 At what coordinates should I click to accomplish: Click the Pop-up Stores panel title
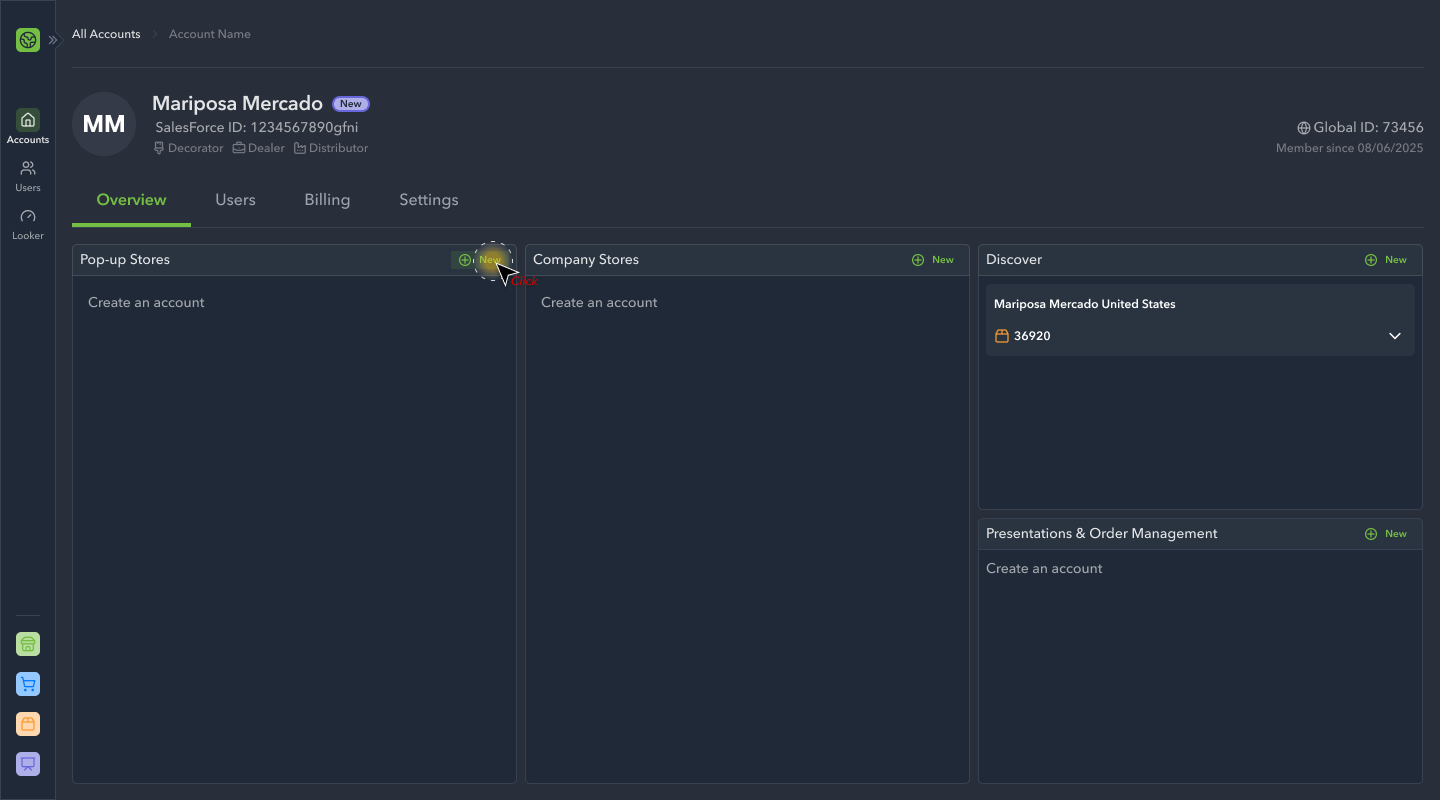(x=125, y=260)
